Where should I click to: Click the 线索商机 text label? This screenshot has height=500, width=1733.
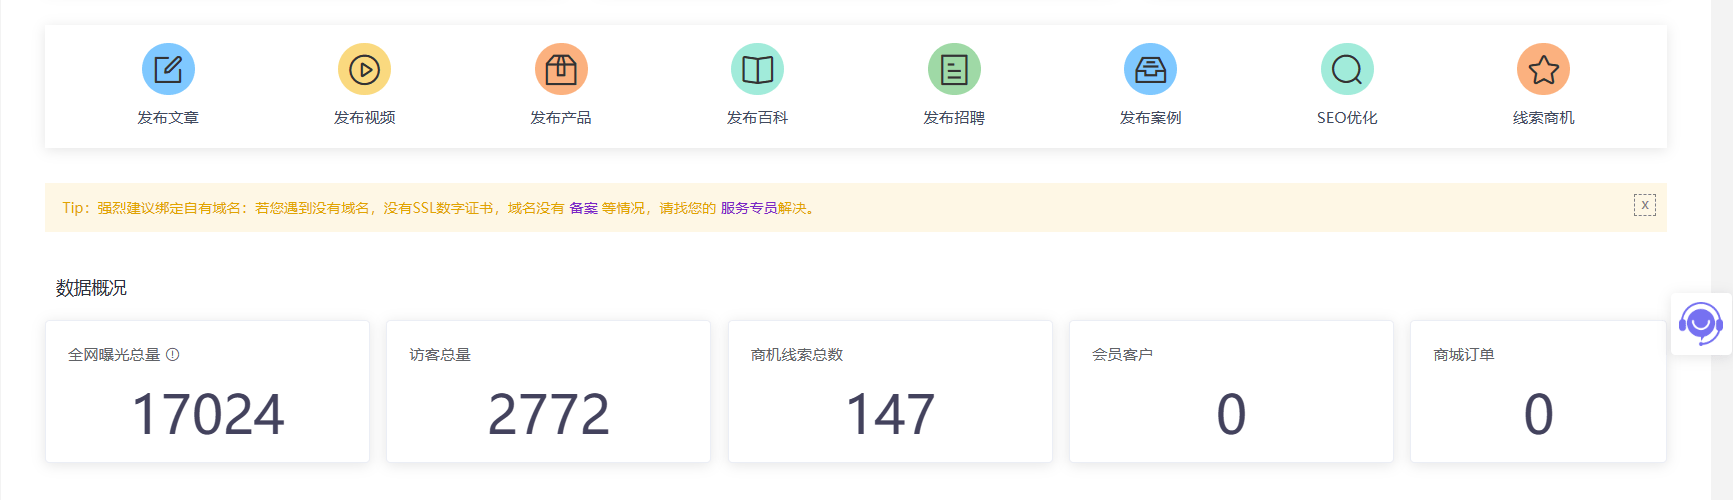[1543, 118]
